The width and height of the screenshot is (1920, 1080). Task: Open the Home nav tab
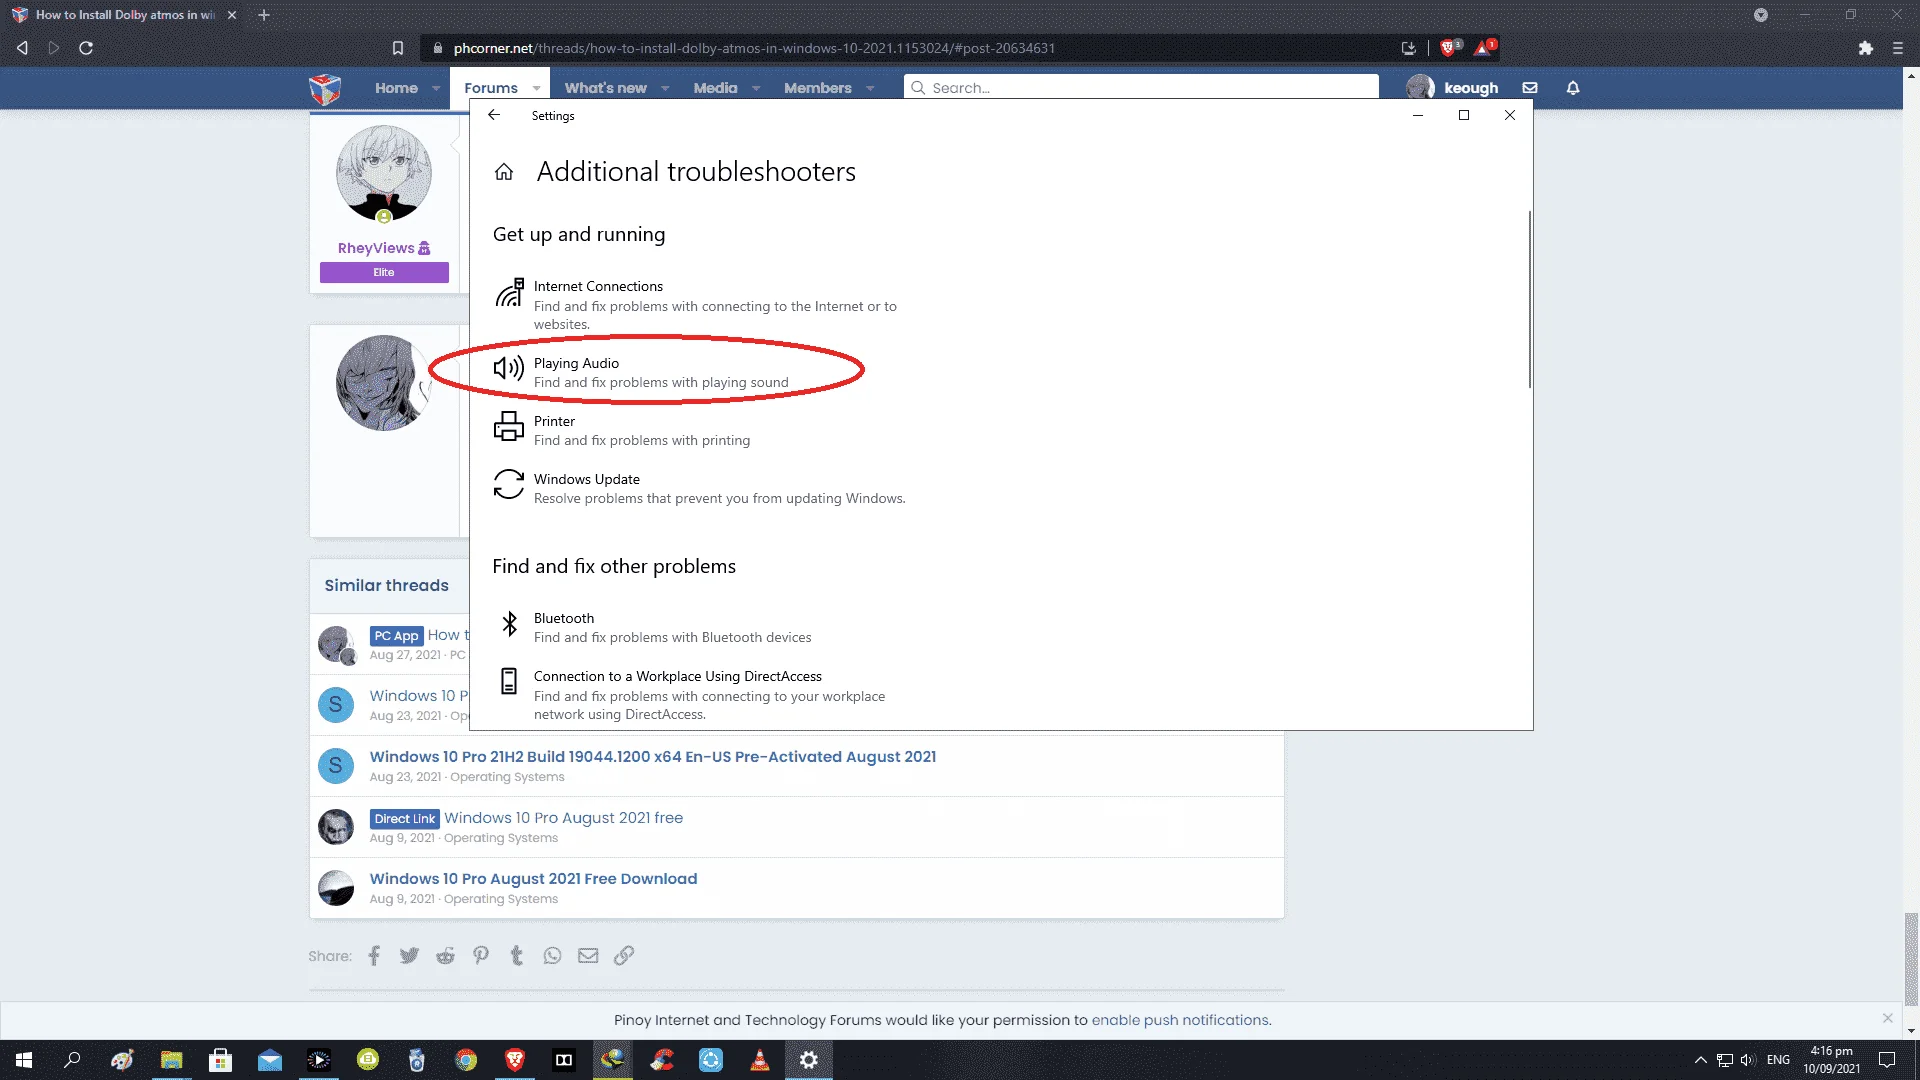[396, 88]
